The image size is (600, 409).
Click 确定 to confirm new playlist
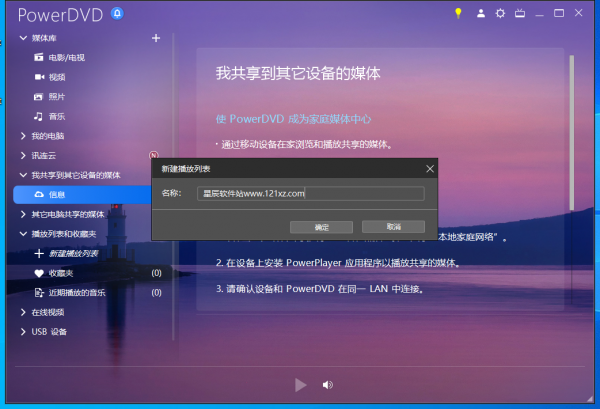pyautogui.click(x=321, y=227)
